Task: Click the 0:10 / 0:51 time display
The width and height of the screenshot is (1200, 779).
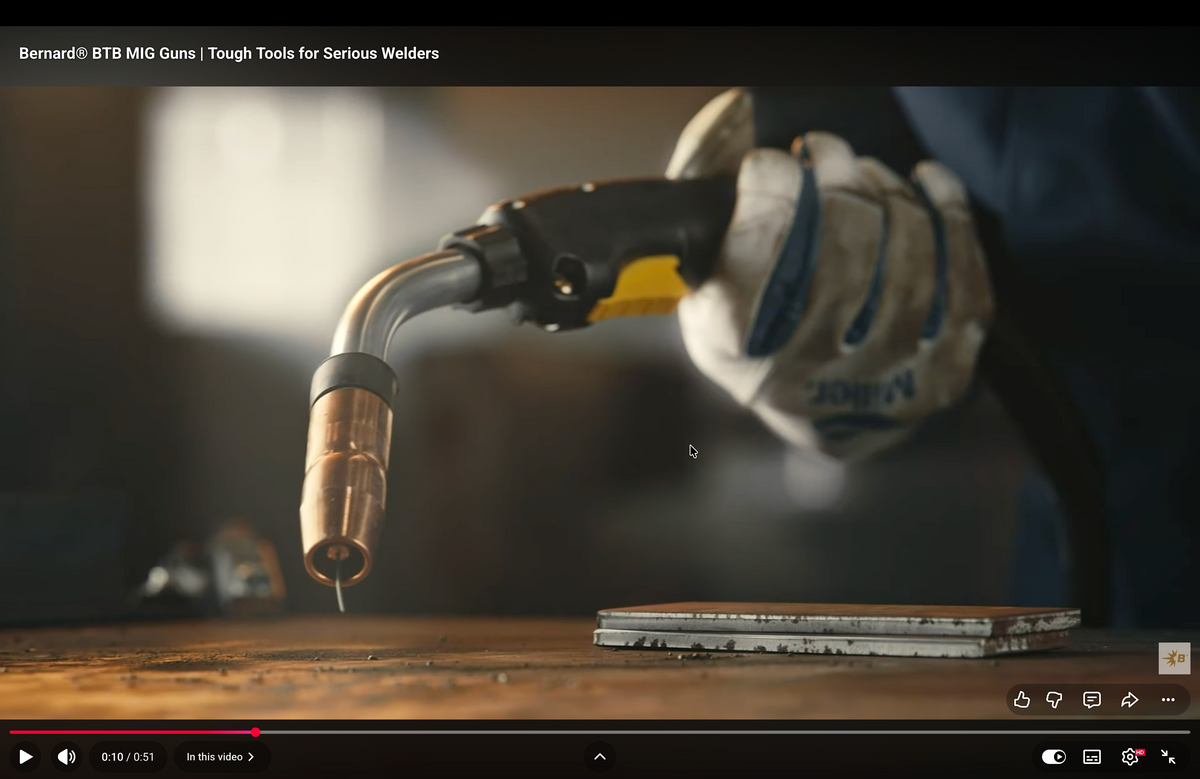Action: [x=128, y=757]
